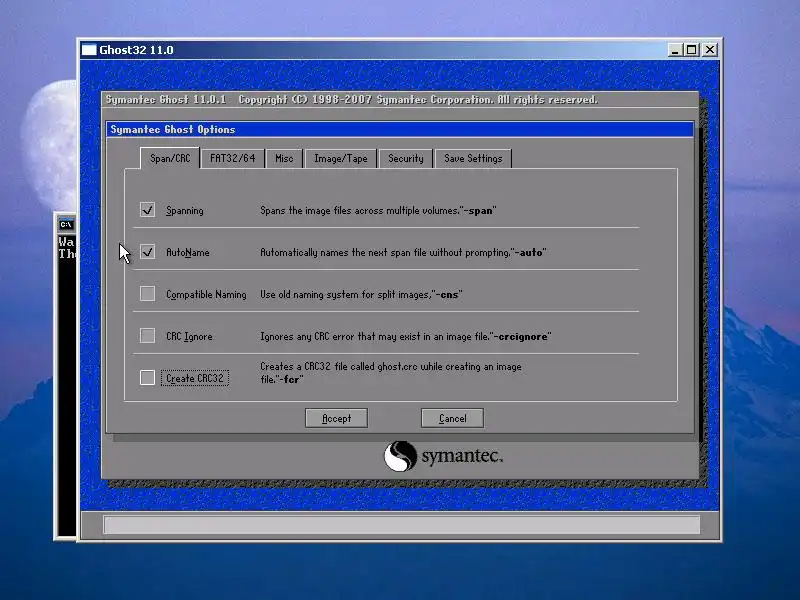Click the Accept button
Screen dimensions: 800x600
pos(336,418)
